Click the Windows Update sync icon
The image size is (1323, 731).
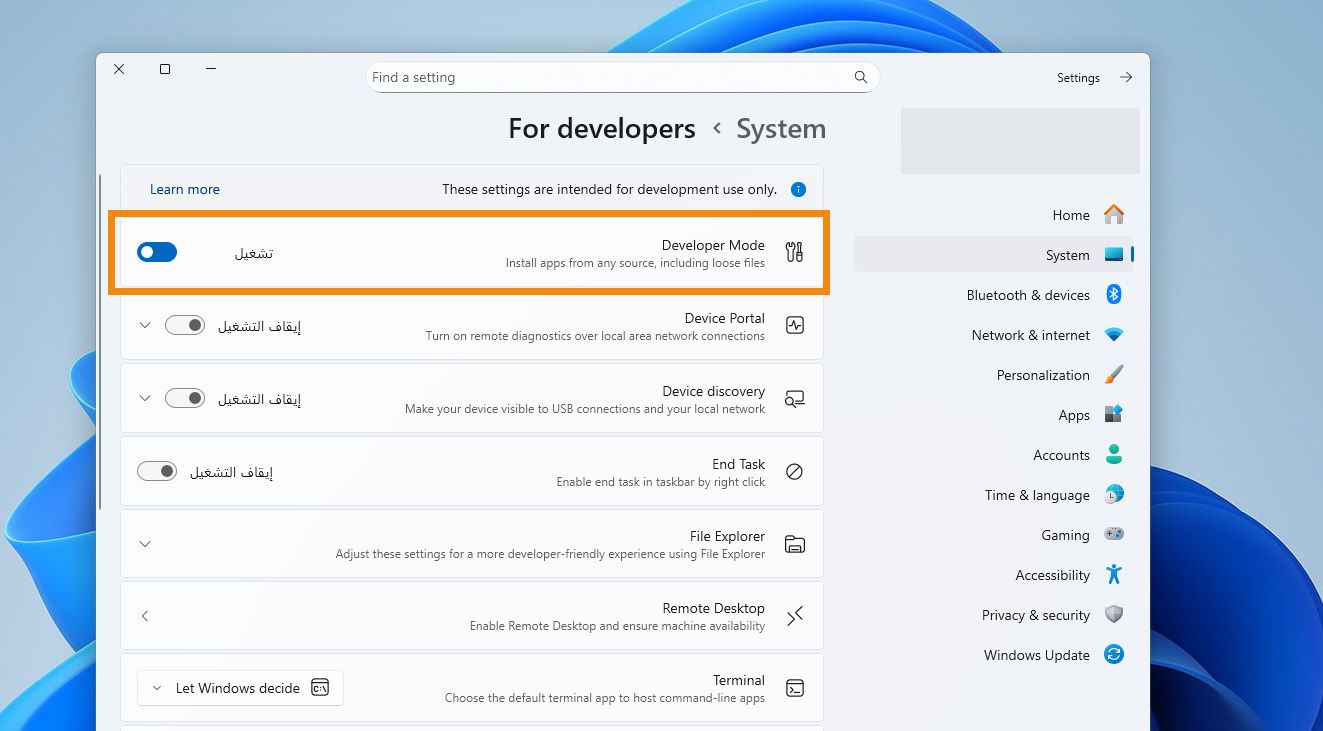click(x=1114, y=655)
